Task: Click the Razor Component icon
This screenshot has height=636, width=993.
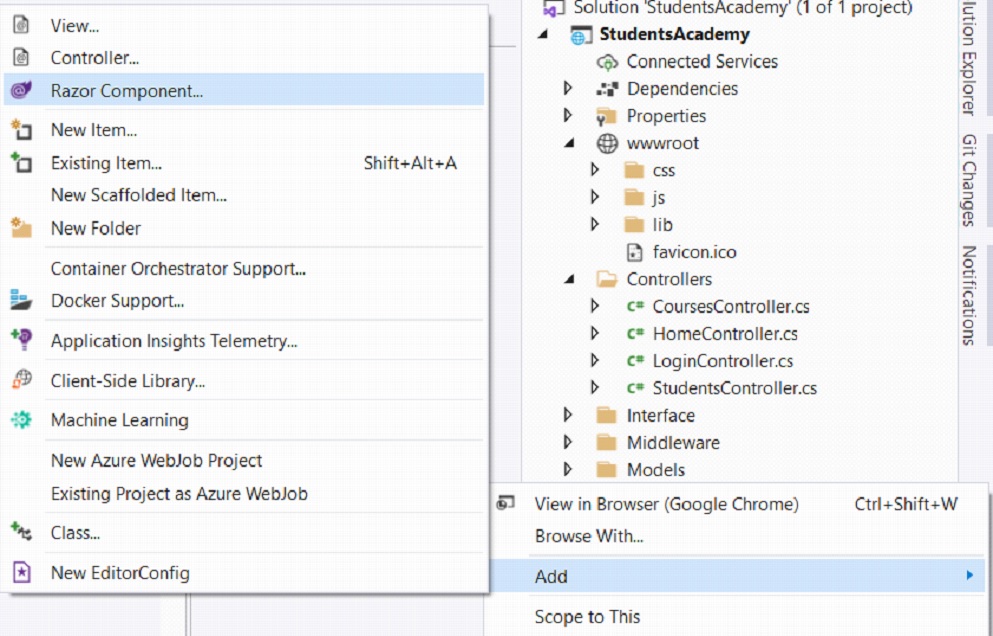Action: click(x=22, y=90)
